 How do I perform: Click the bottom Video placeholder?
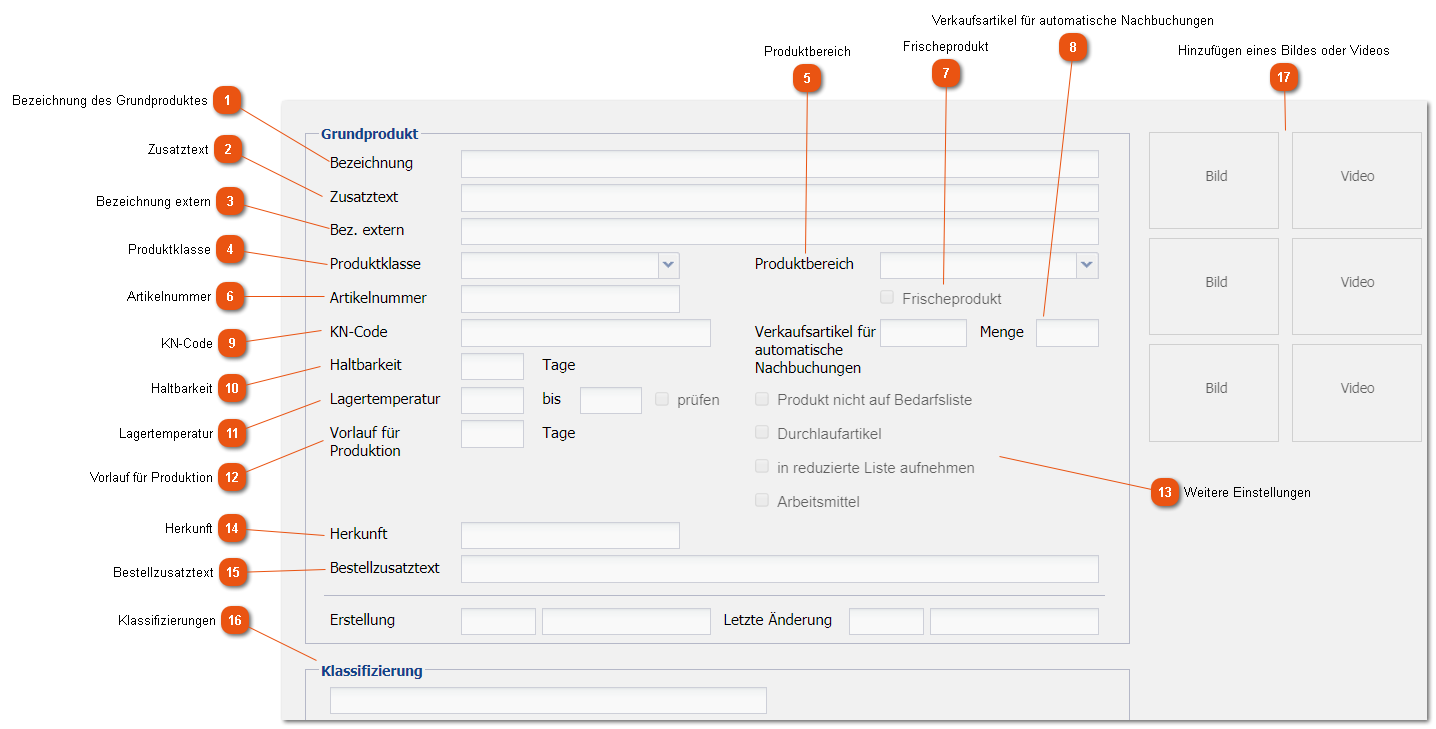click(1357, 392)
